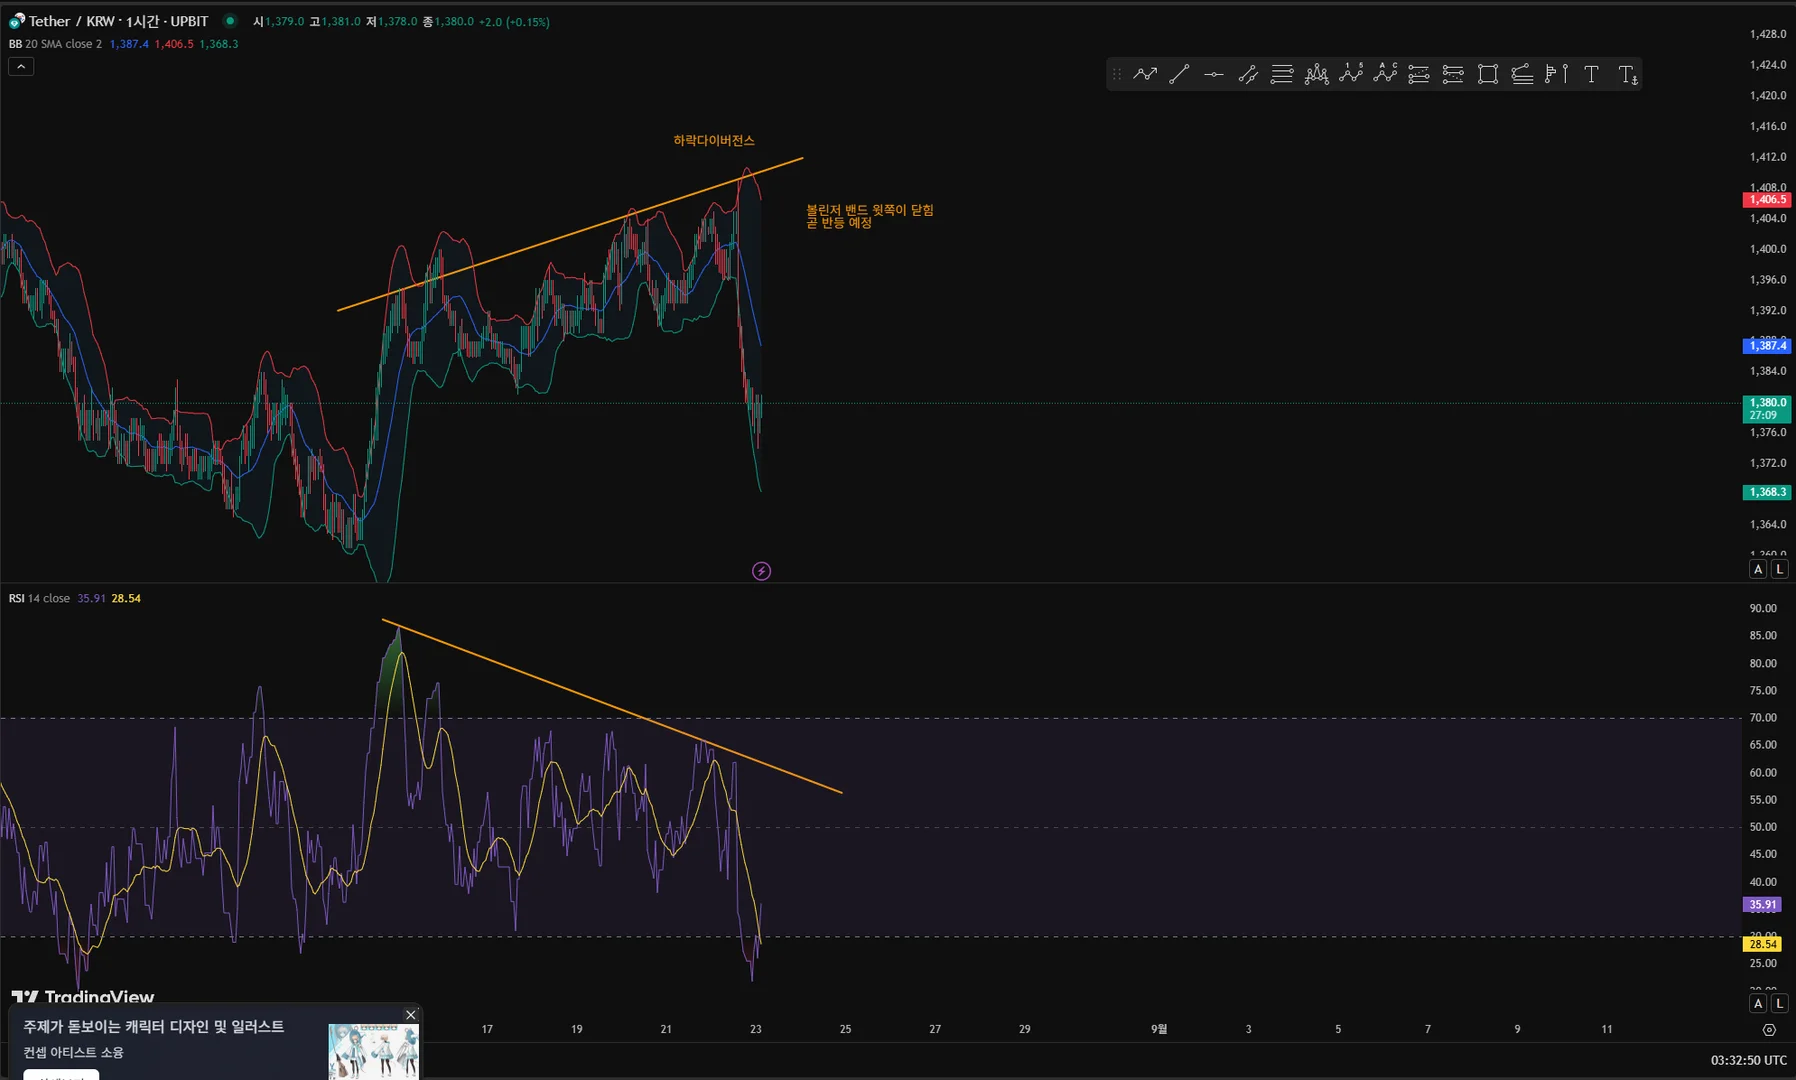Open chart settings gear icon

(x=1769, y=1029)
